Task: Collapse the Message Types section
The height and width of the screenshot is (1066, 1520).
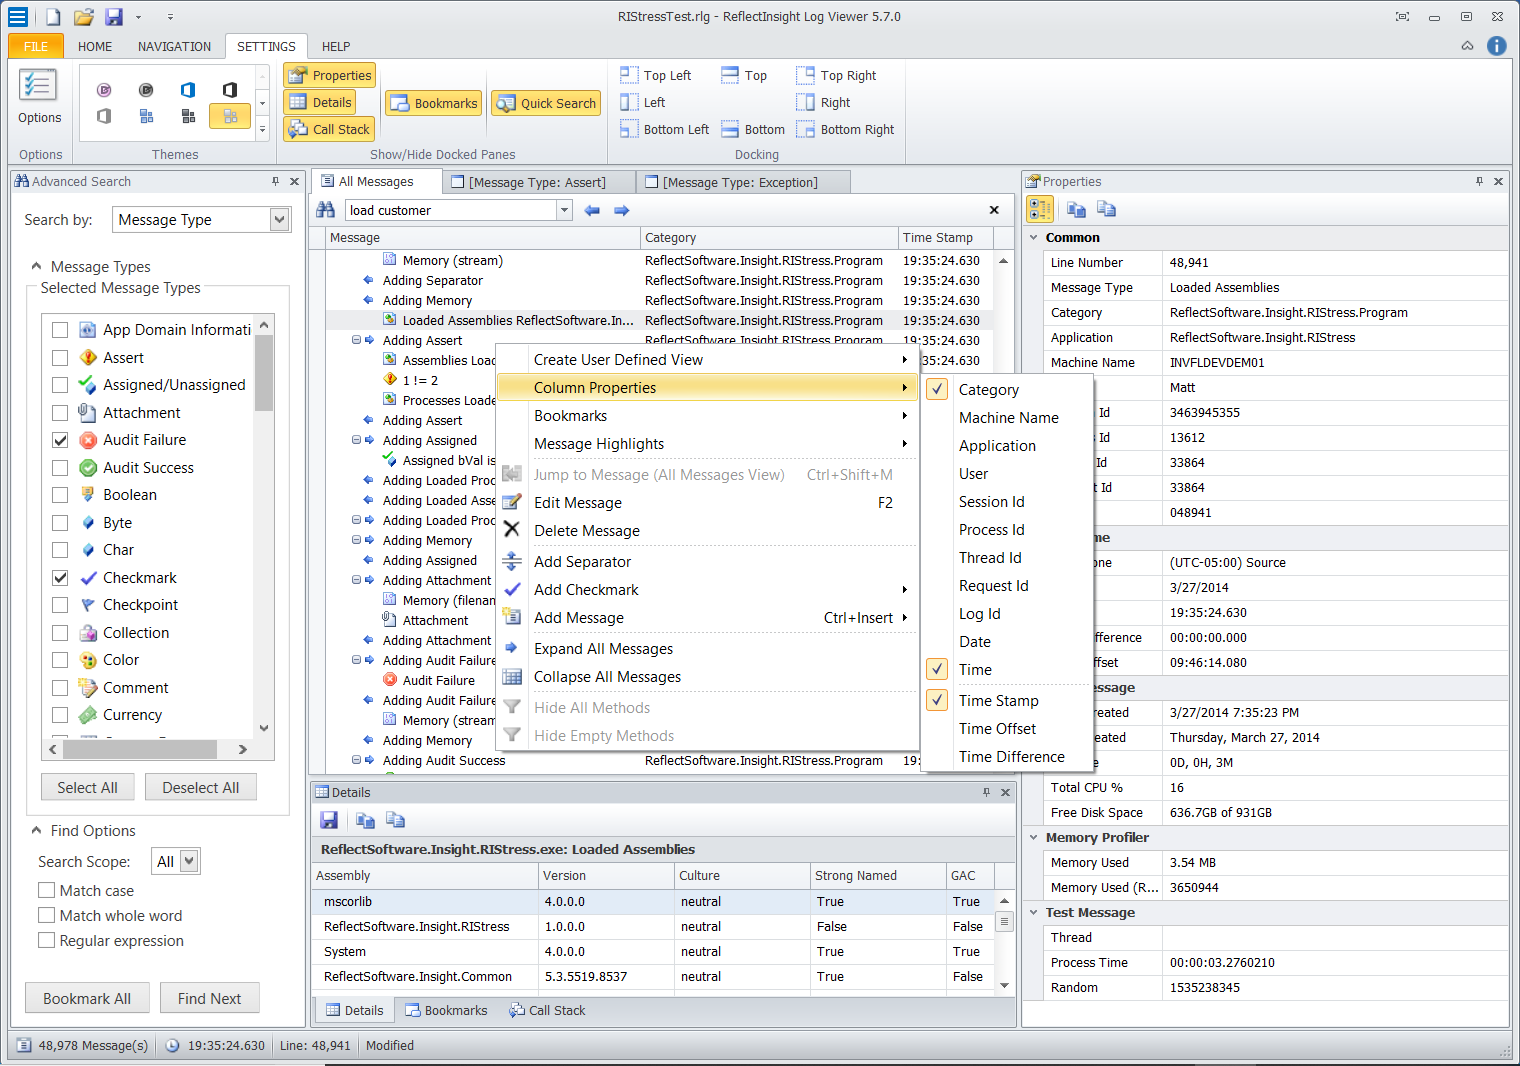Action: pyautogui.click(x=36, y=266)
